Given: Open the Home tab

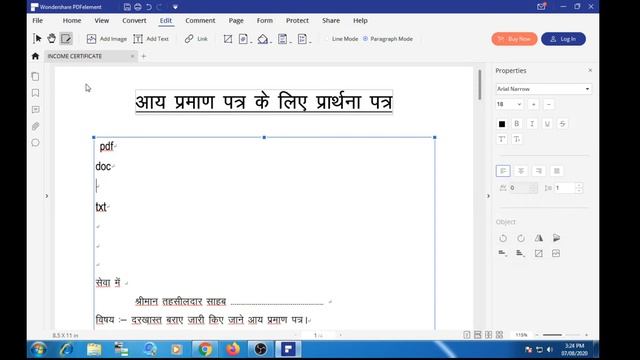Looking at the screenshot, I should (72, 20).
